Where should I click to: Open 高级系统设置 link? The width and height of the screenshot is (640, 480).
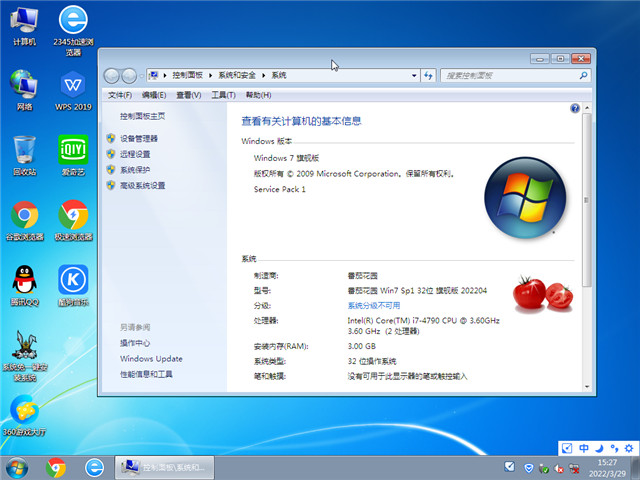point(142,186)
